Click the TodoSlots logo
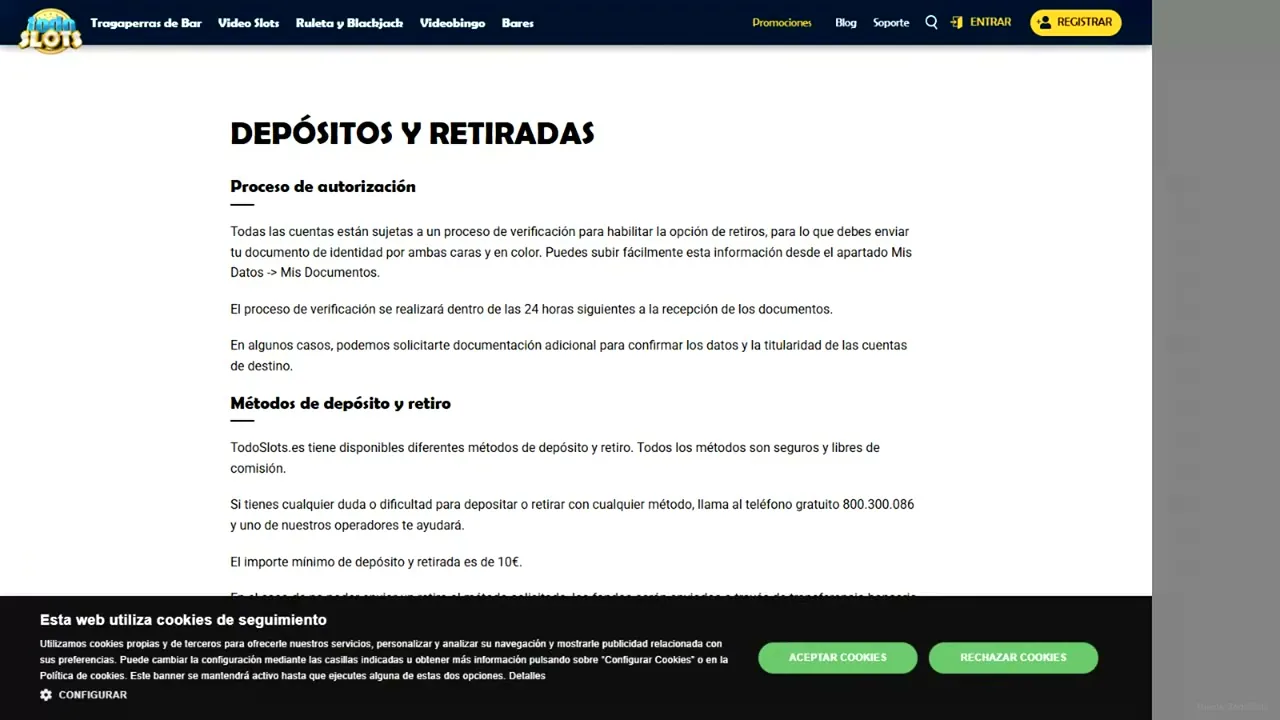 50,30
